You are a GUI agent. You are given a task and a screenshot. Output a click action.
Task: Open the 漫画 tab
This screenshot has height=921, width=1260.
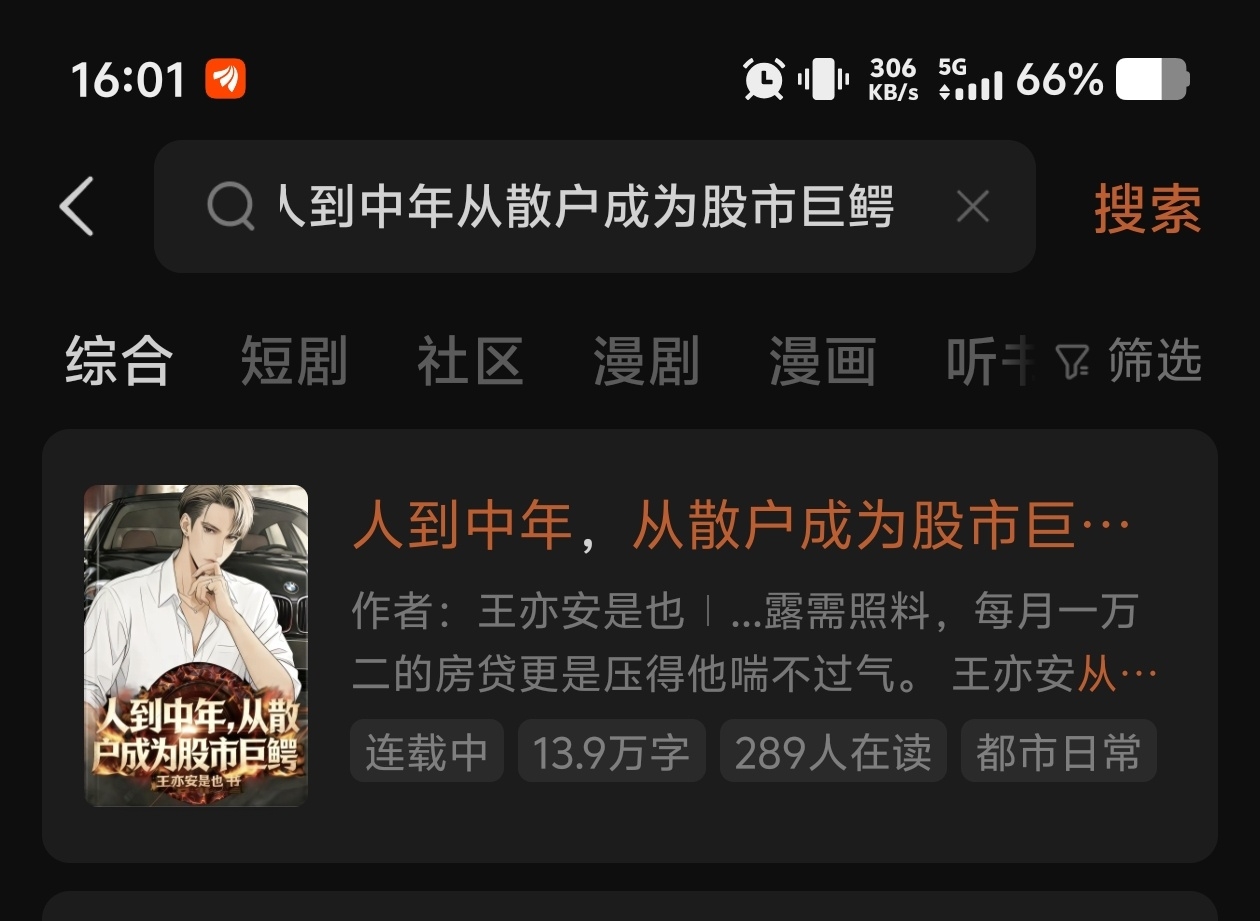pos(822,360)
